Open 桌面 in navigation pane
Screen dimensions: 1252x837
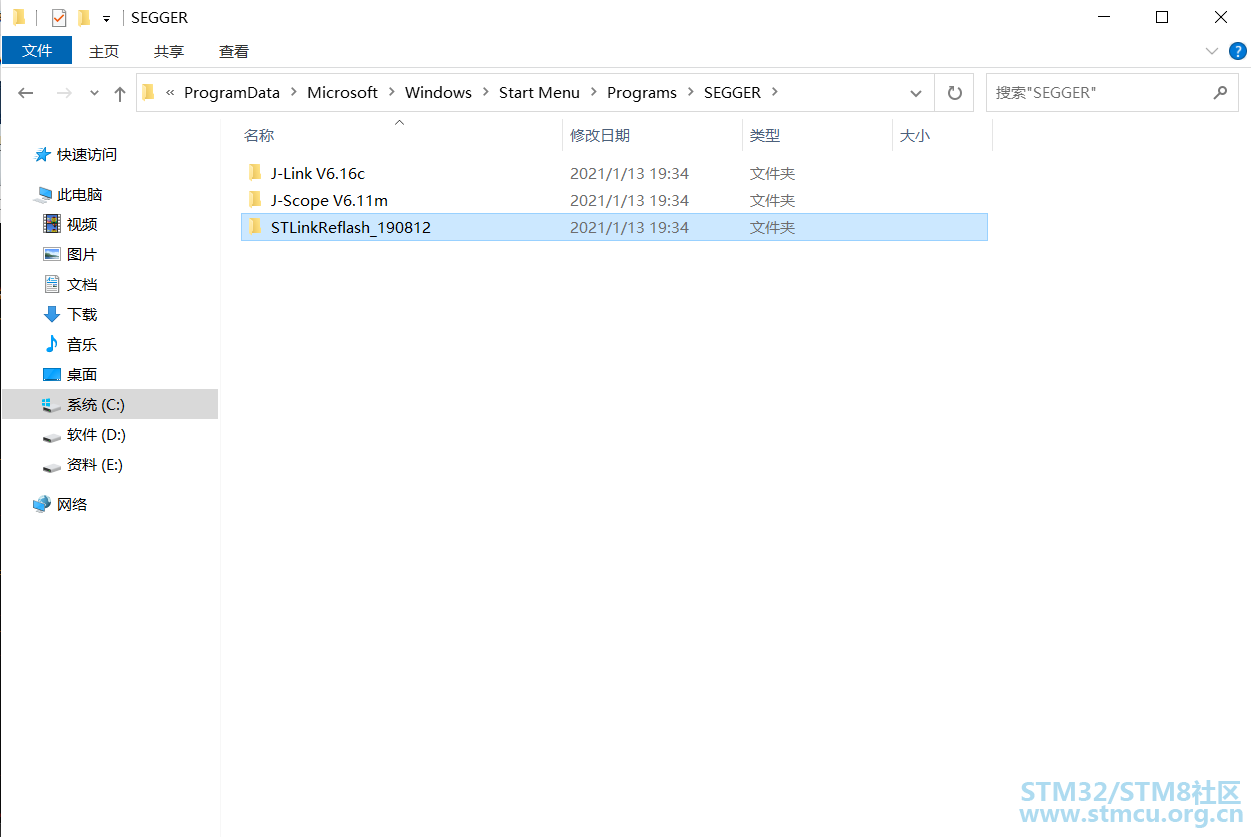point(82,374)
